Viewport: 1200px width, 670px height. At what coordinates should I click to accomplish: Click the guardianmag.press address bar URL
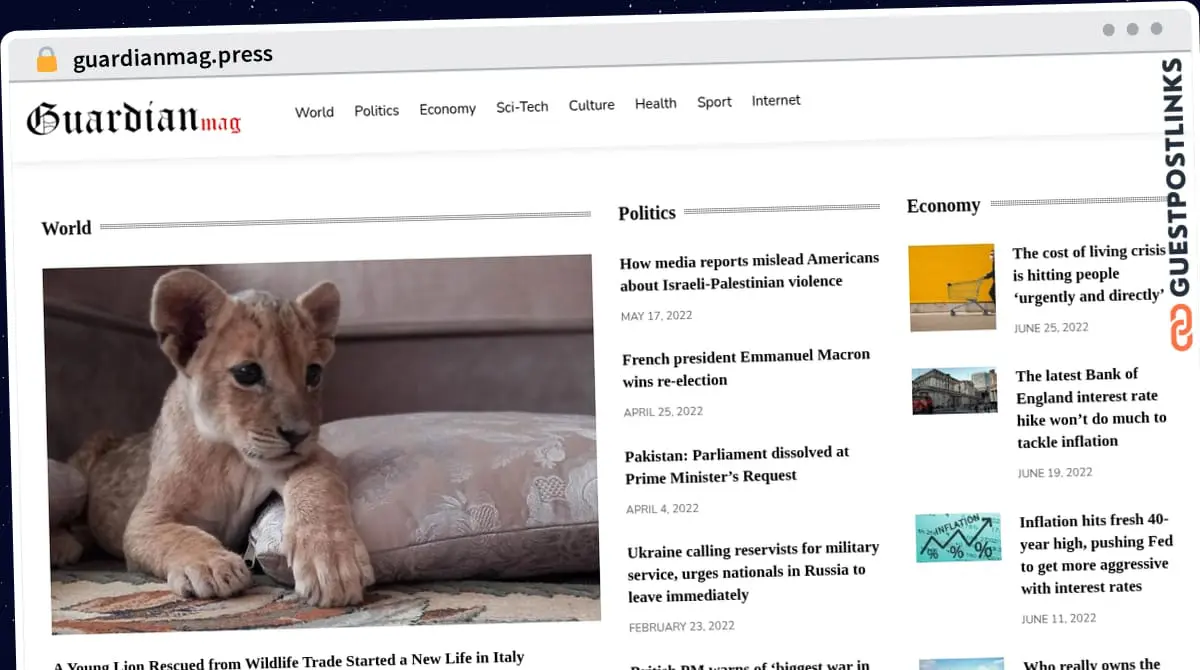click(173, 57)
